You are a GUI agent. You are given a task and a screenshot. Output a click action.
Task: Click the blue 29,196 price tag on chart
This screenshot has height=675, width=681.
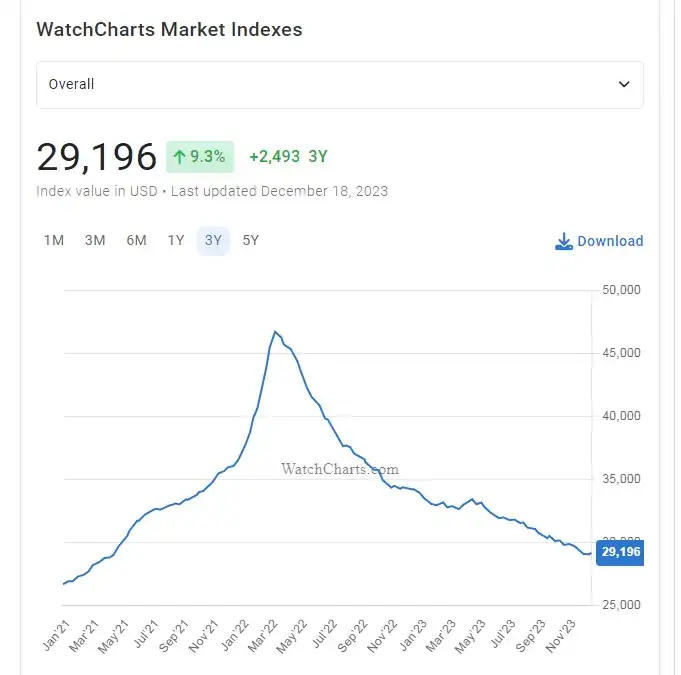pos(620,552)
